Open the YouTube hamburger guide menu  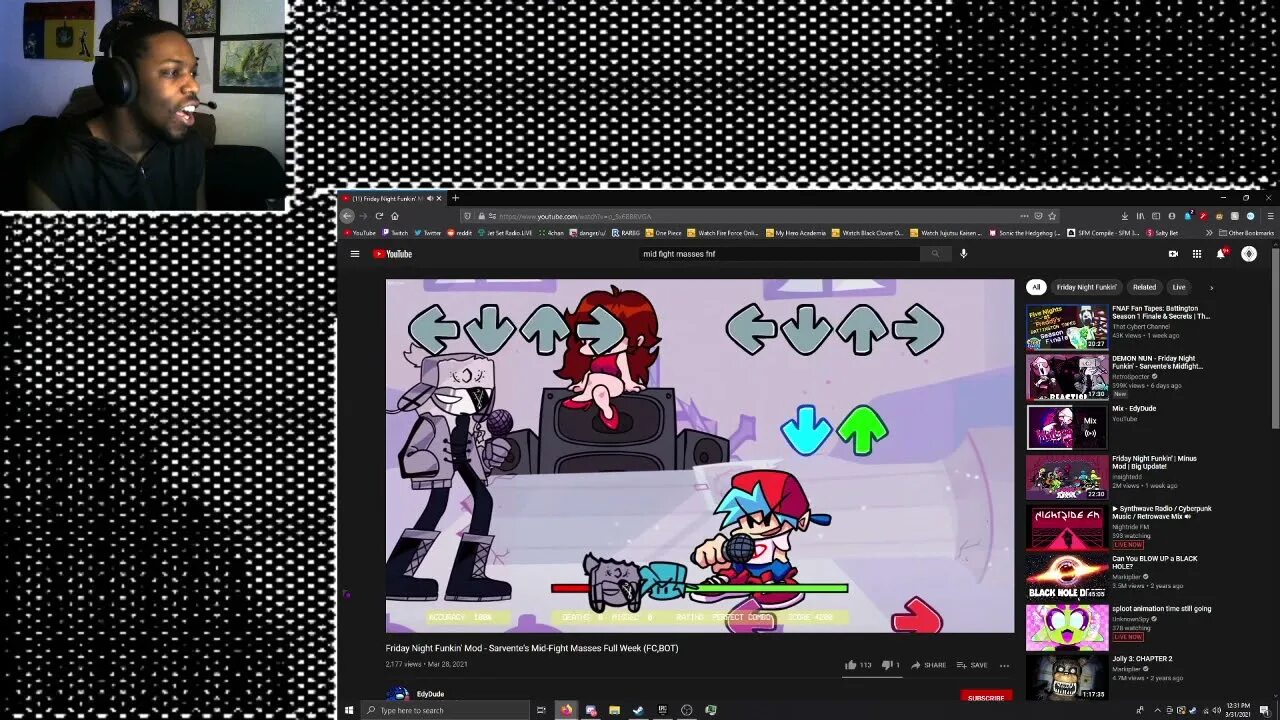click(354, 254)
